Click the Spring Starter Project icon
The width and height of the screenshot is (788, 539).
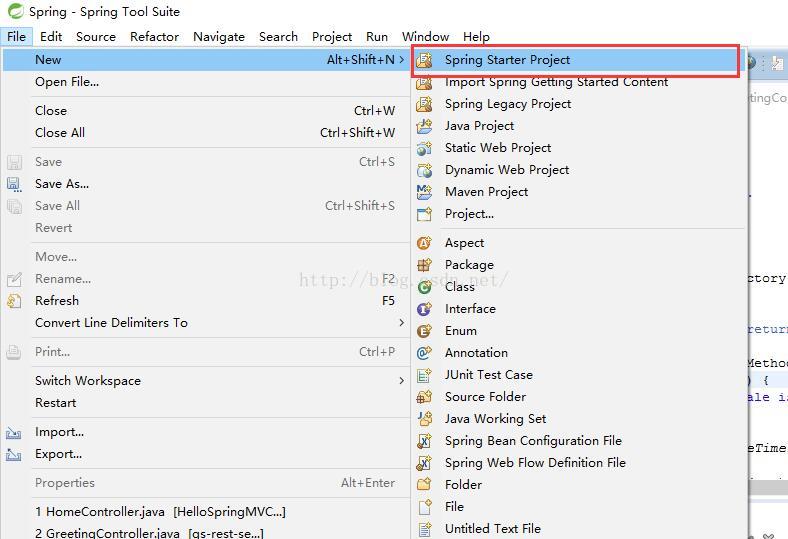tap(424, 60)
